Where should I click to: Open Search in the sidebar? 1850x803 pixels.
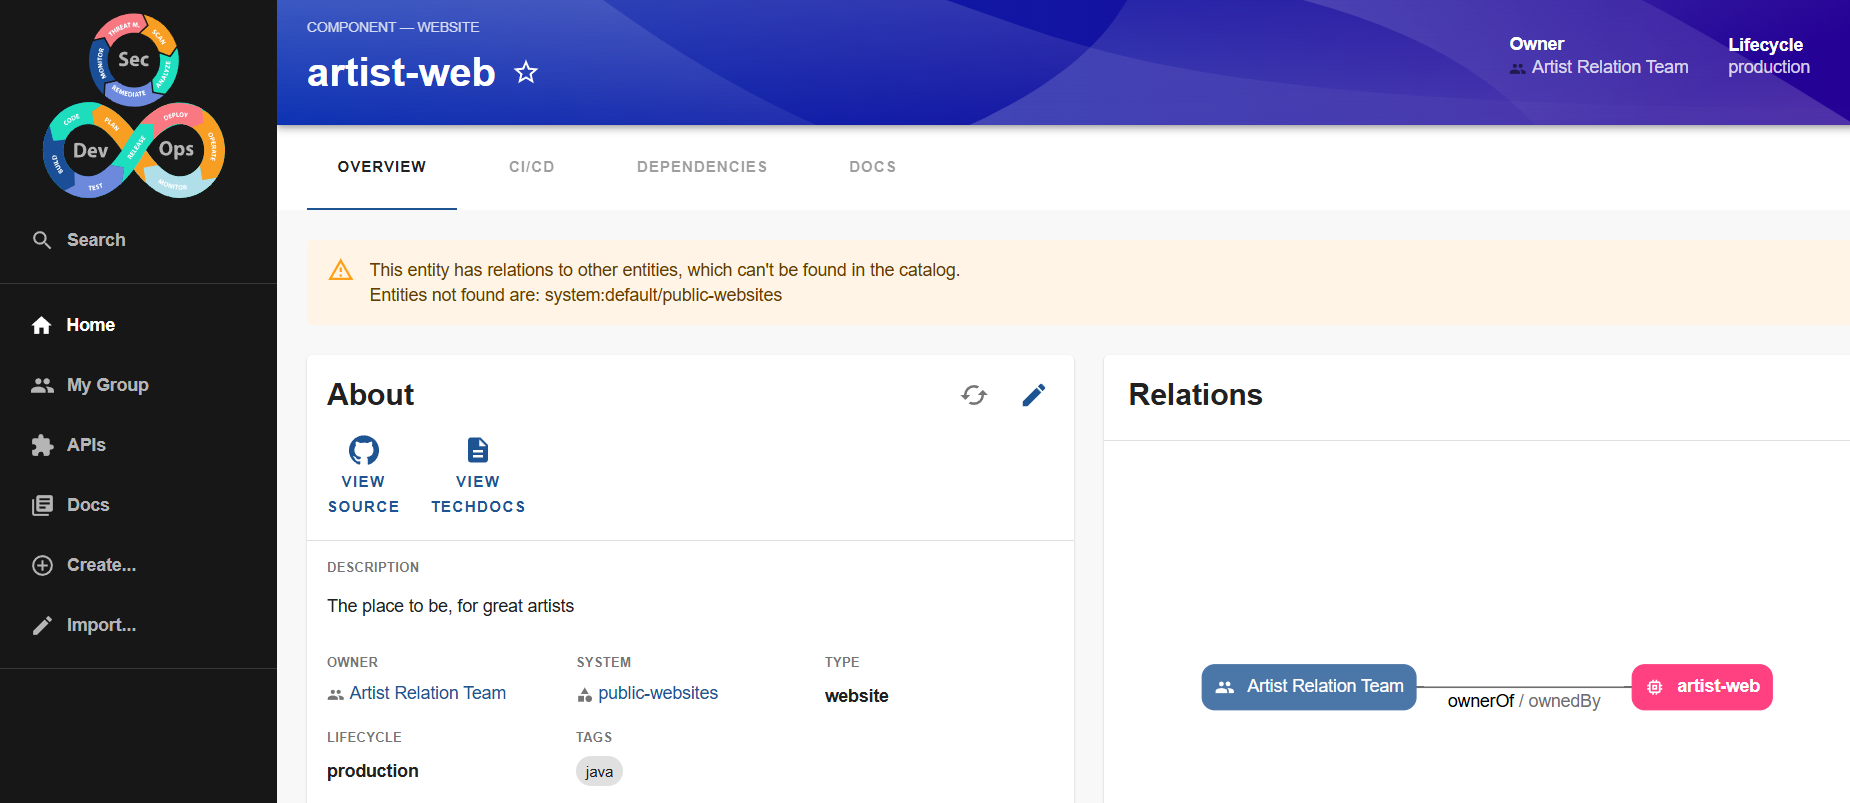(x=96, y=240)
